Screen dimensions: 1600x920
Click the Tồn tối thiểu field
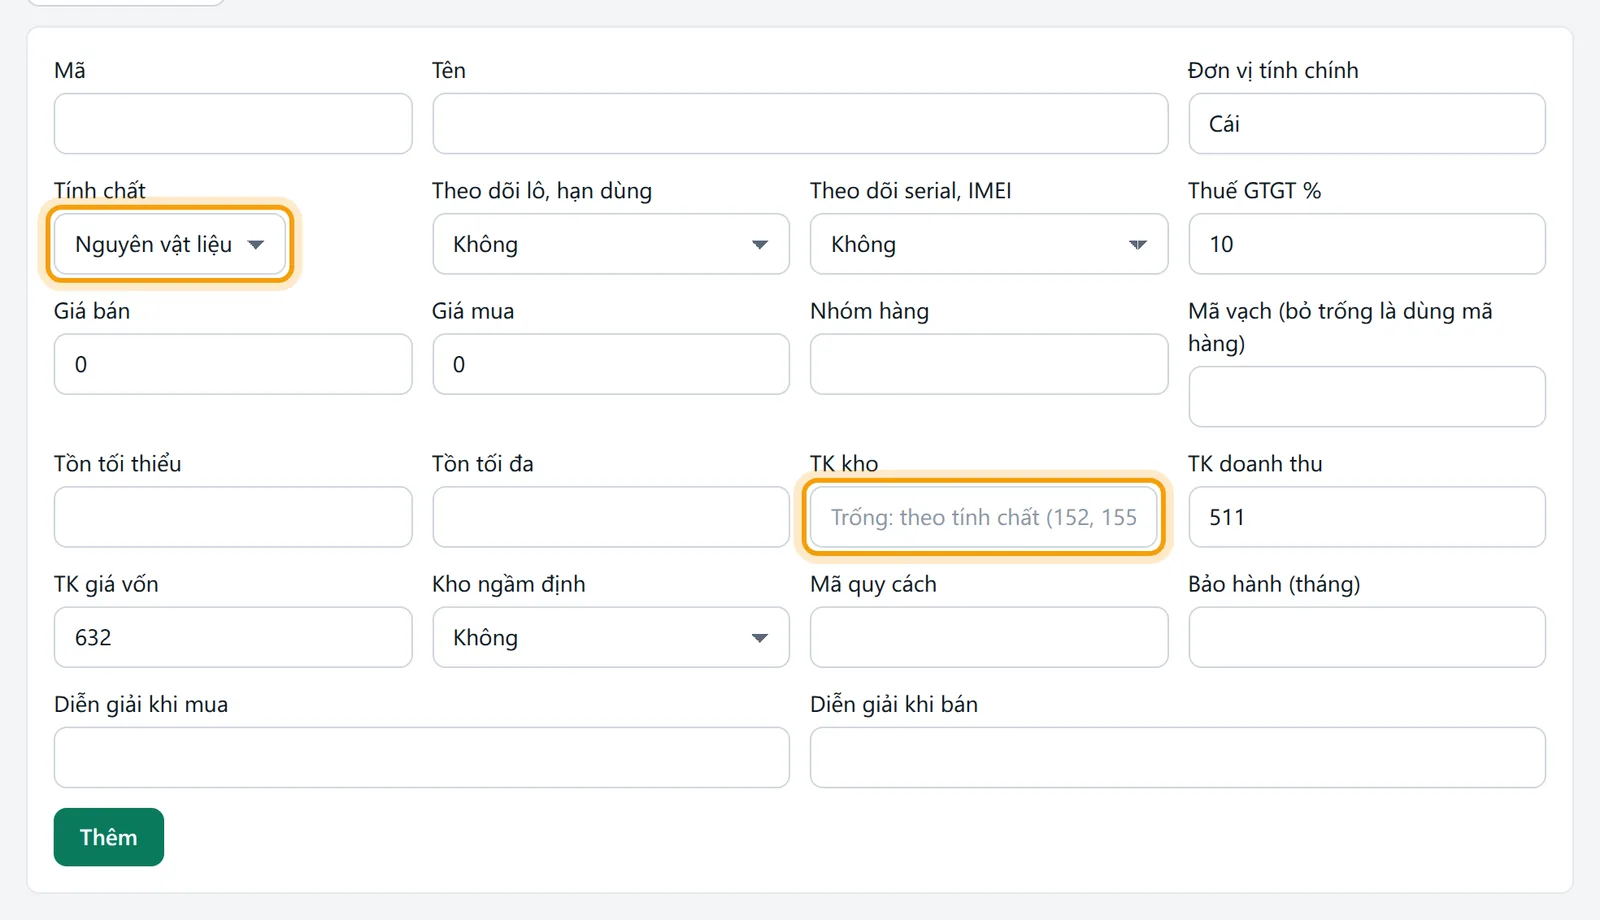(233, 517)
